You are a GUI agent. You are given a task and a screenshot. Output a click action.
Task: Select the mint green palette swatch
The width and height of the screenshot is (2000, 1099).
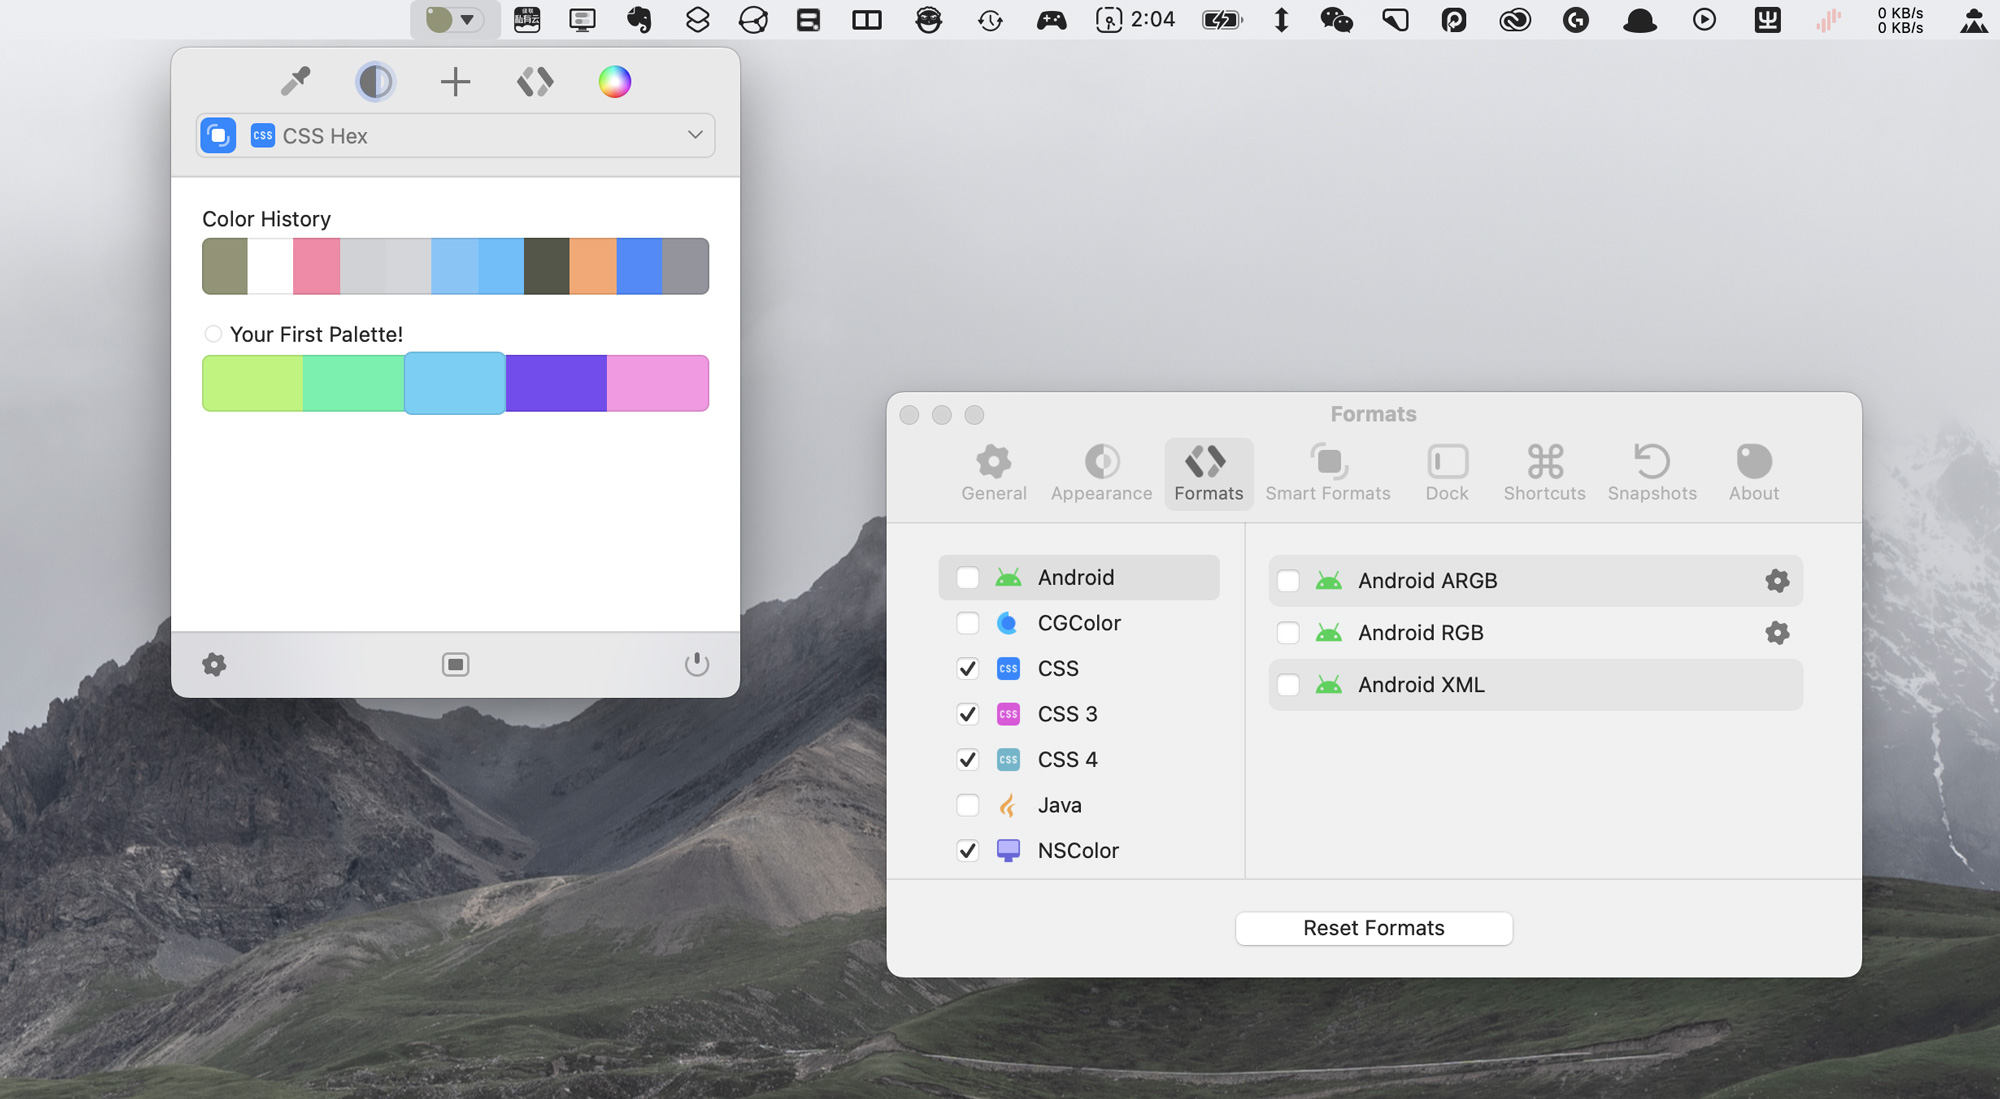[353, 383]
